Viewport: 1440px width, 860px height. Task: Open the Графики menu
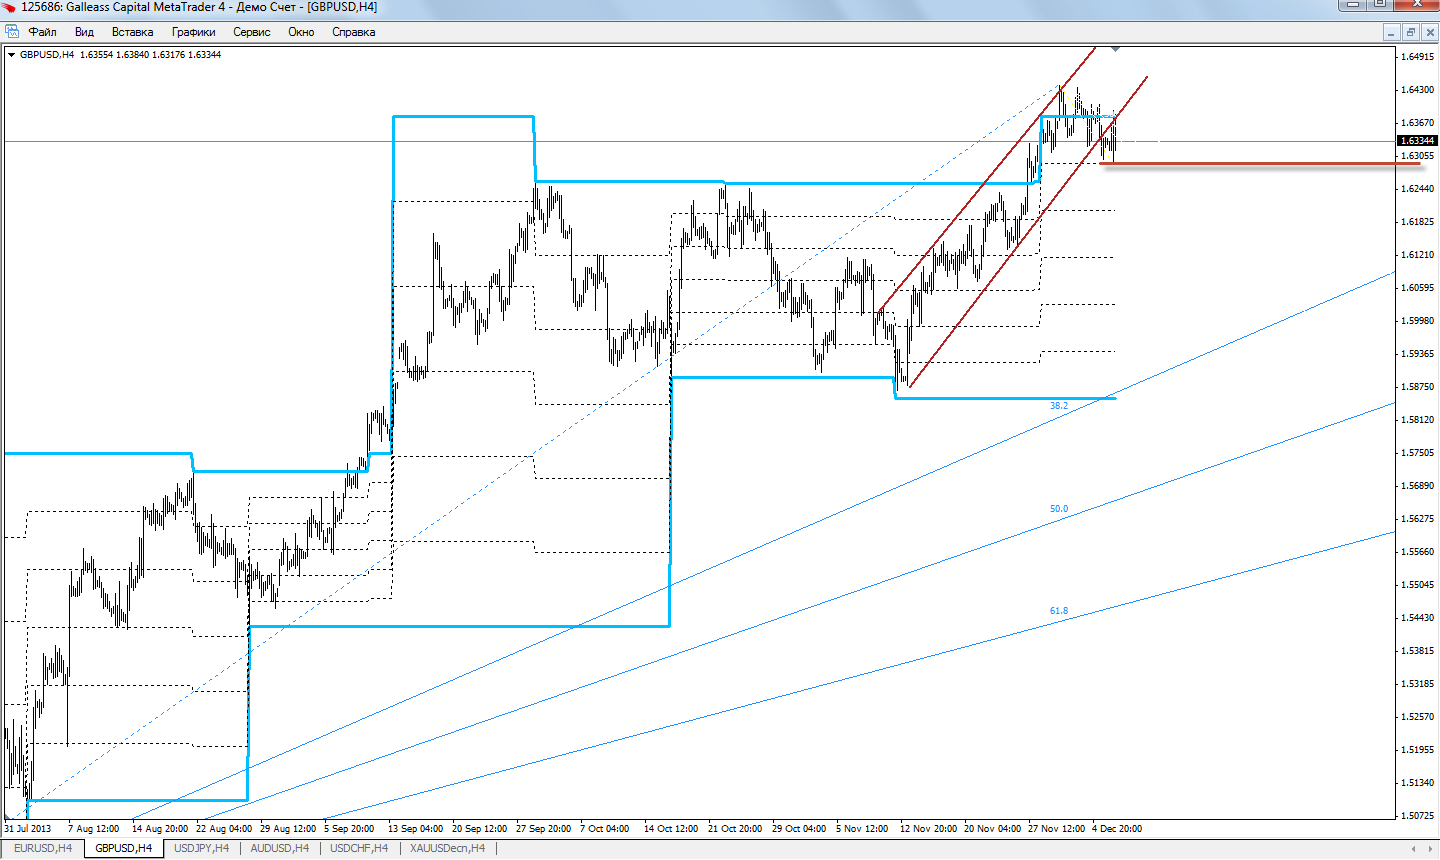pos(193,32)
